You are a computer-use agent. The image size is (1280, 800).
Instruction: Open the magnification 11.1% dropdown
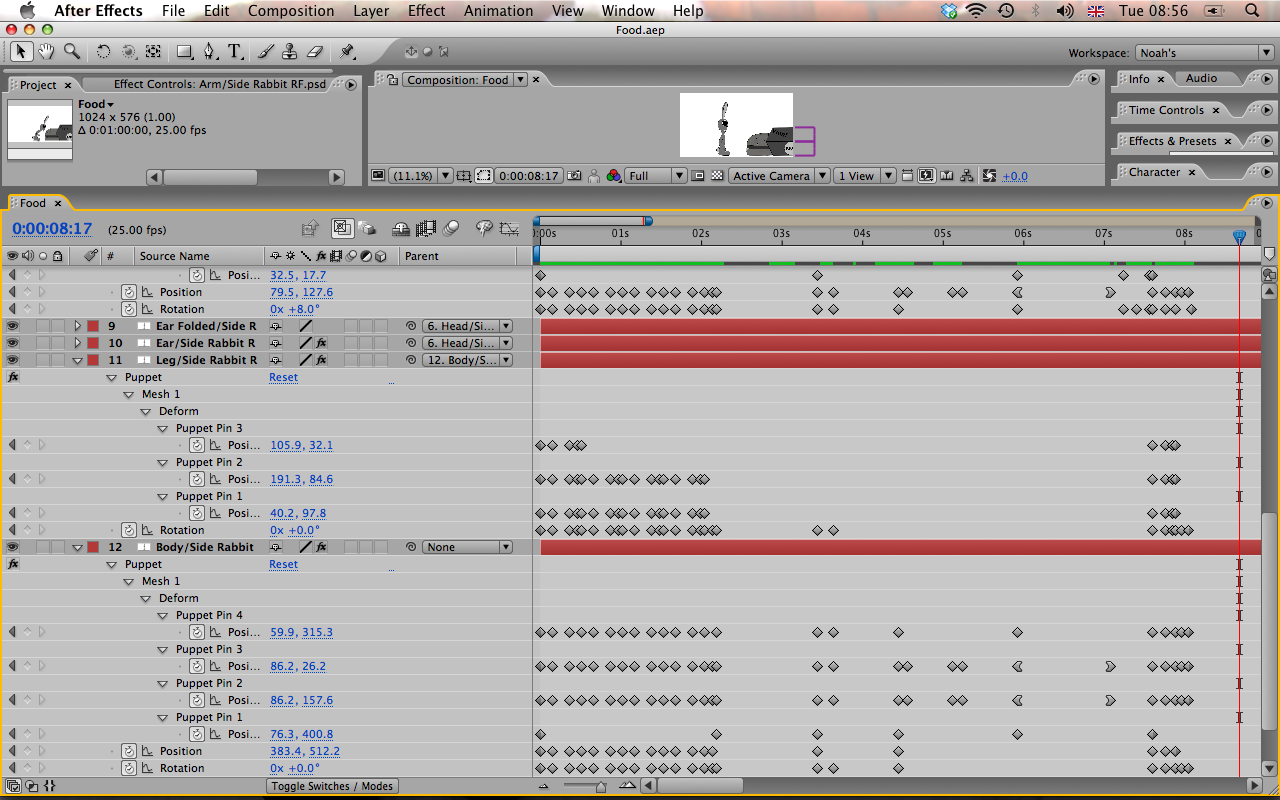point(420,176)
